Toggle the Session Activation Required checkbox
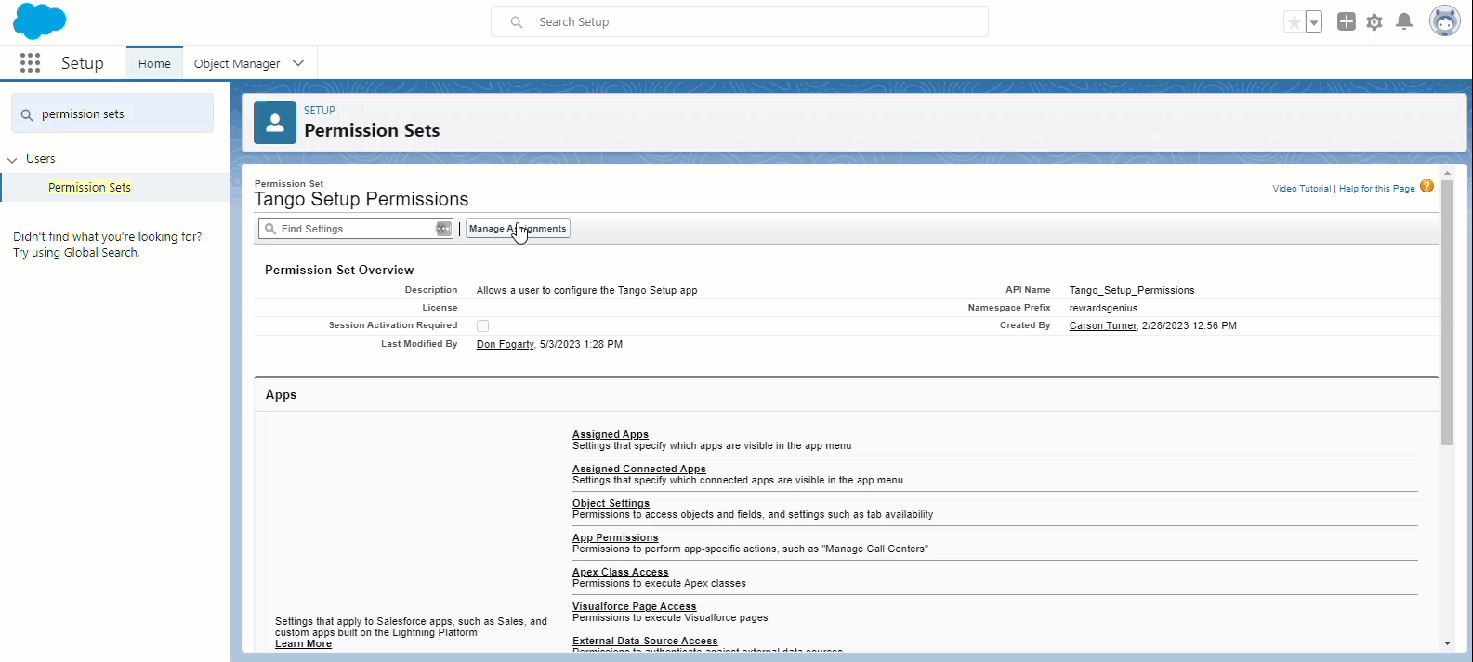 coord(483,325)
